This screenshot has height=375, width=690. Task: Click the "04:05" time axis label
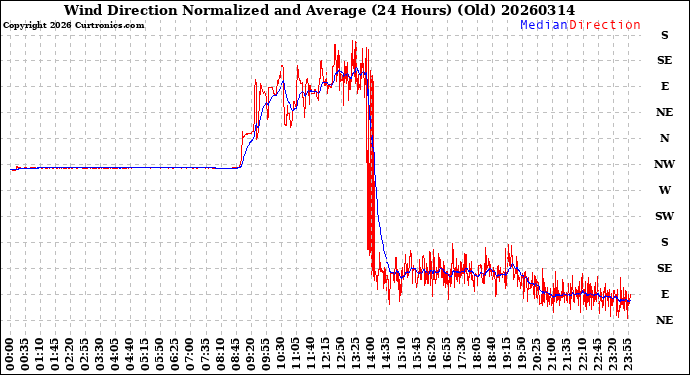[x=115, y=355]
